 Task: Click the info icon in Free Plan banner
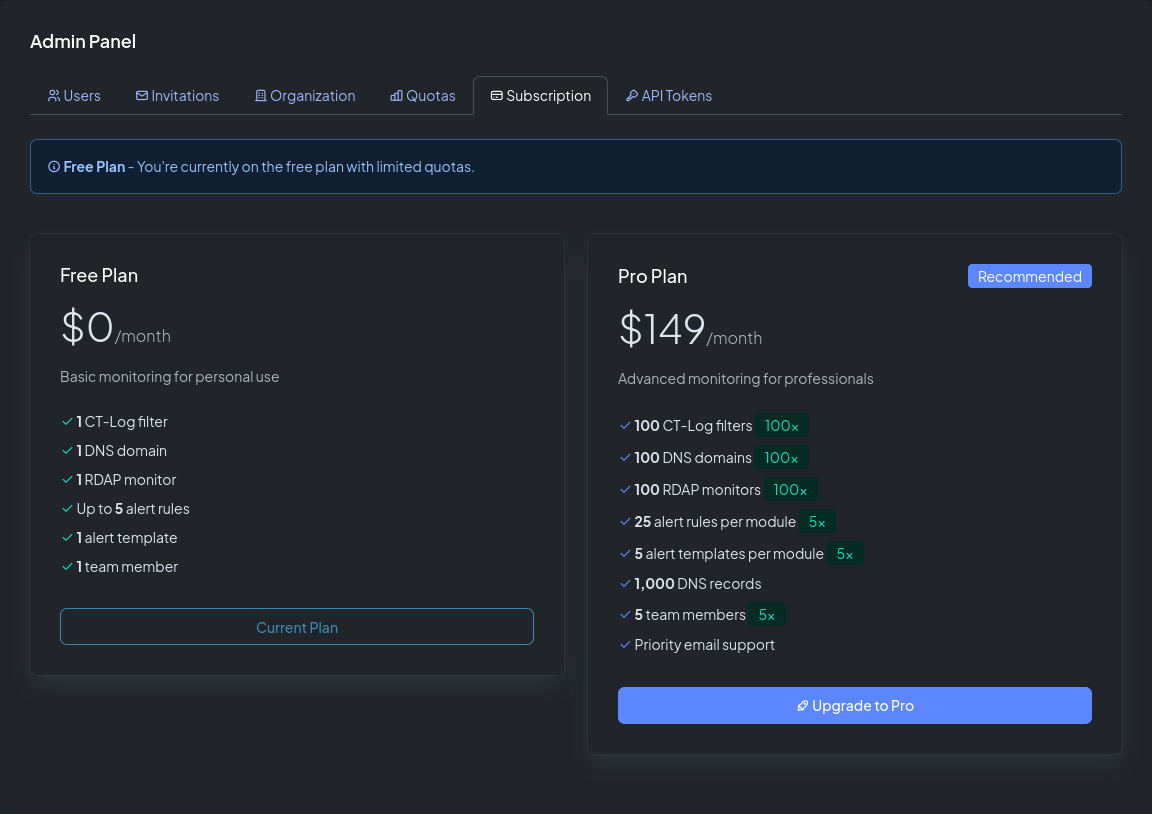click(54, 167)
